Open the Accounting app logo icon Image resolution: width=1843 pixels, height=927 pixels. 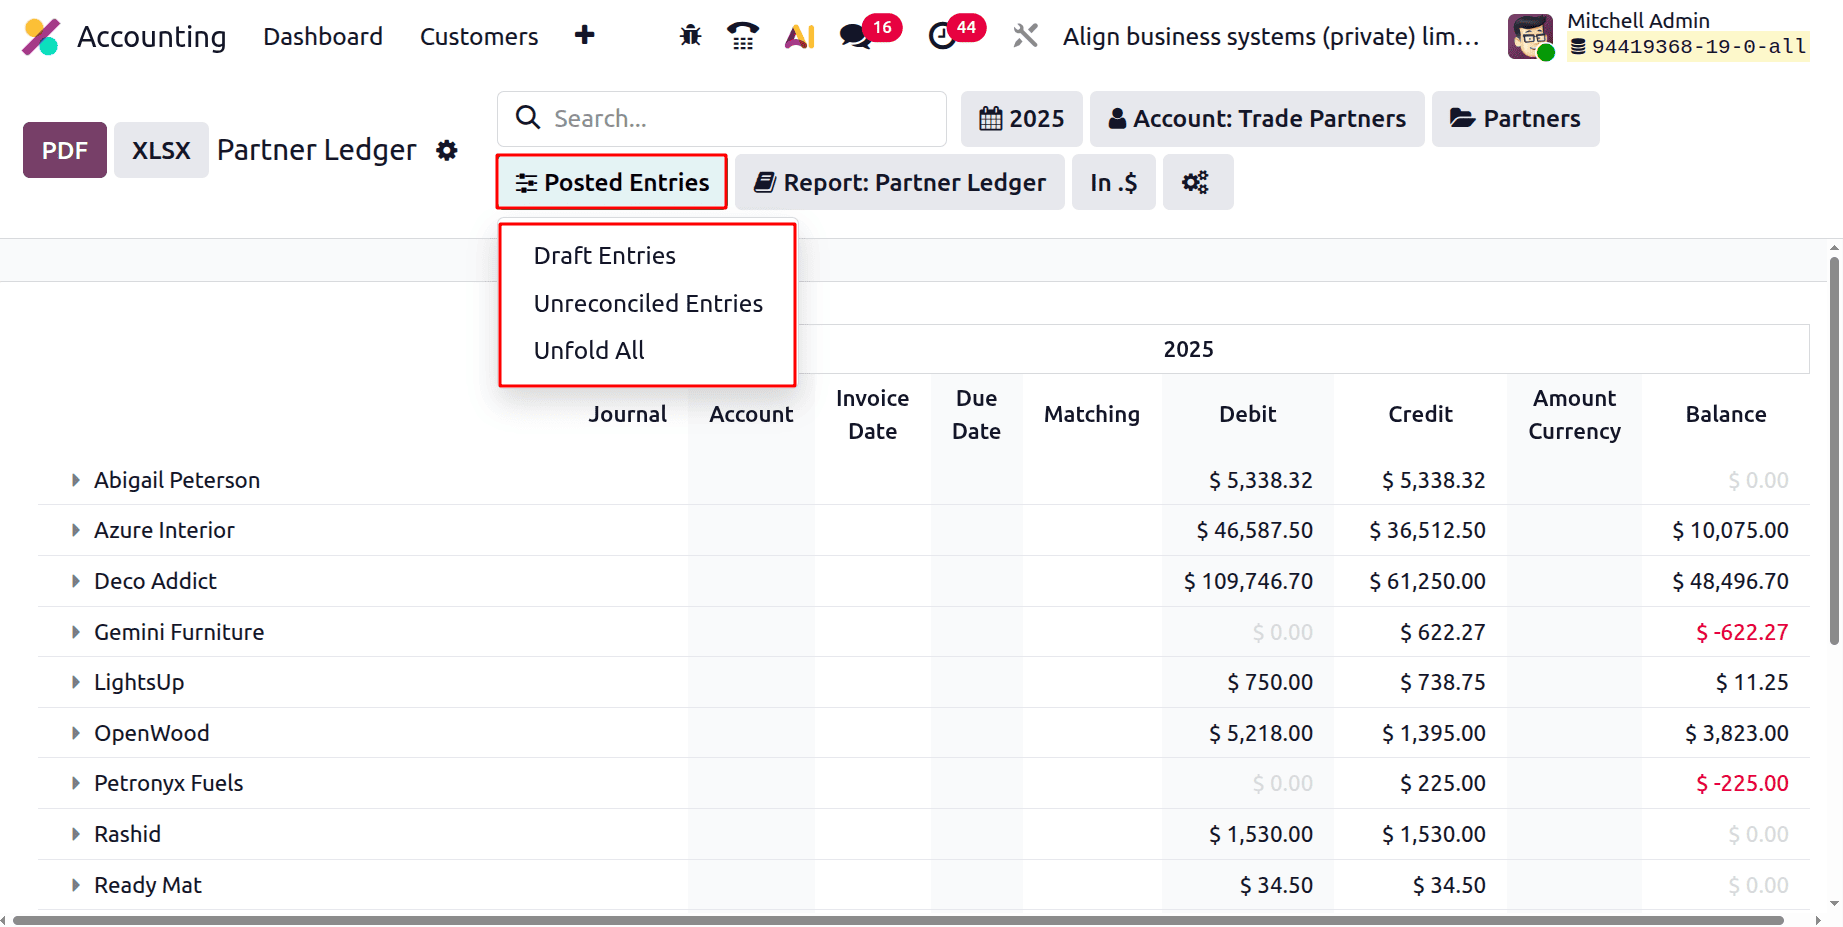(x=41, y=37)
